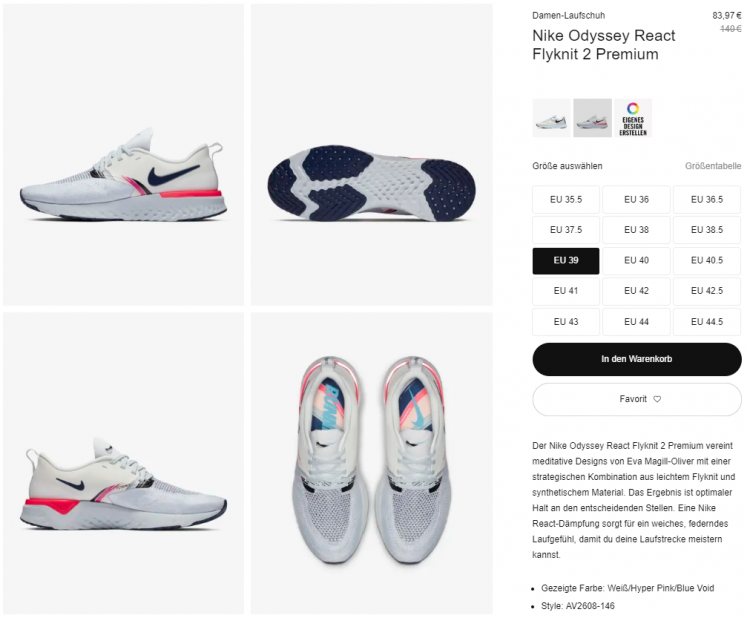The image size is (750, 618).
Task: Add shoe with In den Warenkorb button
Action: (x=637, y=359)
